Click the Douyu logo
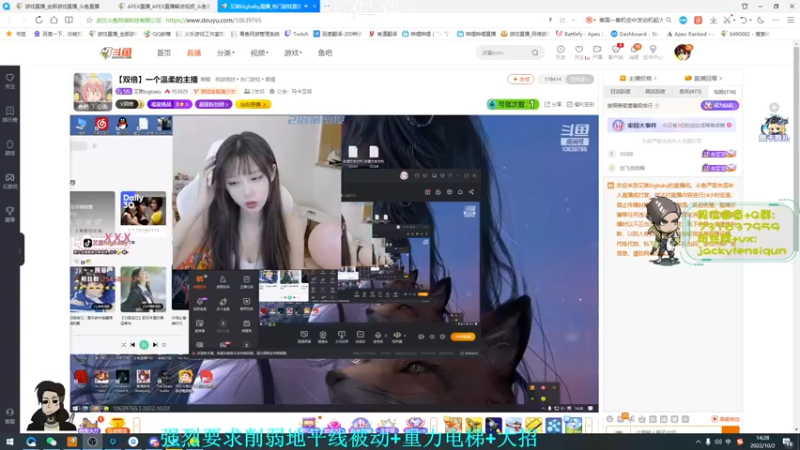This screenshot has width=800, height=450. click(116, 53)
